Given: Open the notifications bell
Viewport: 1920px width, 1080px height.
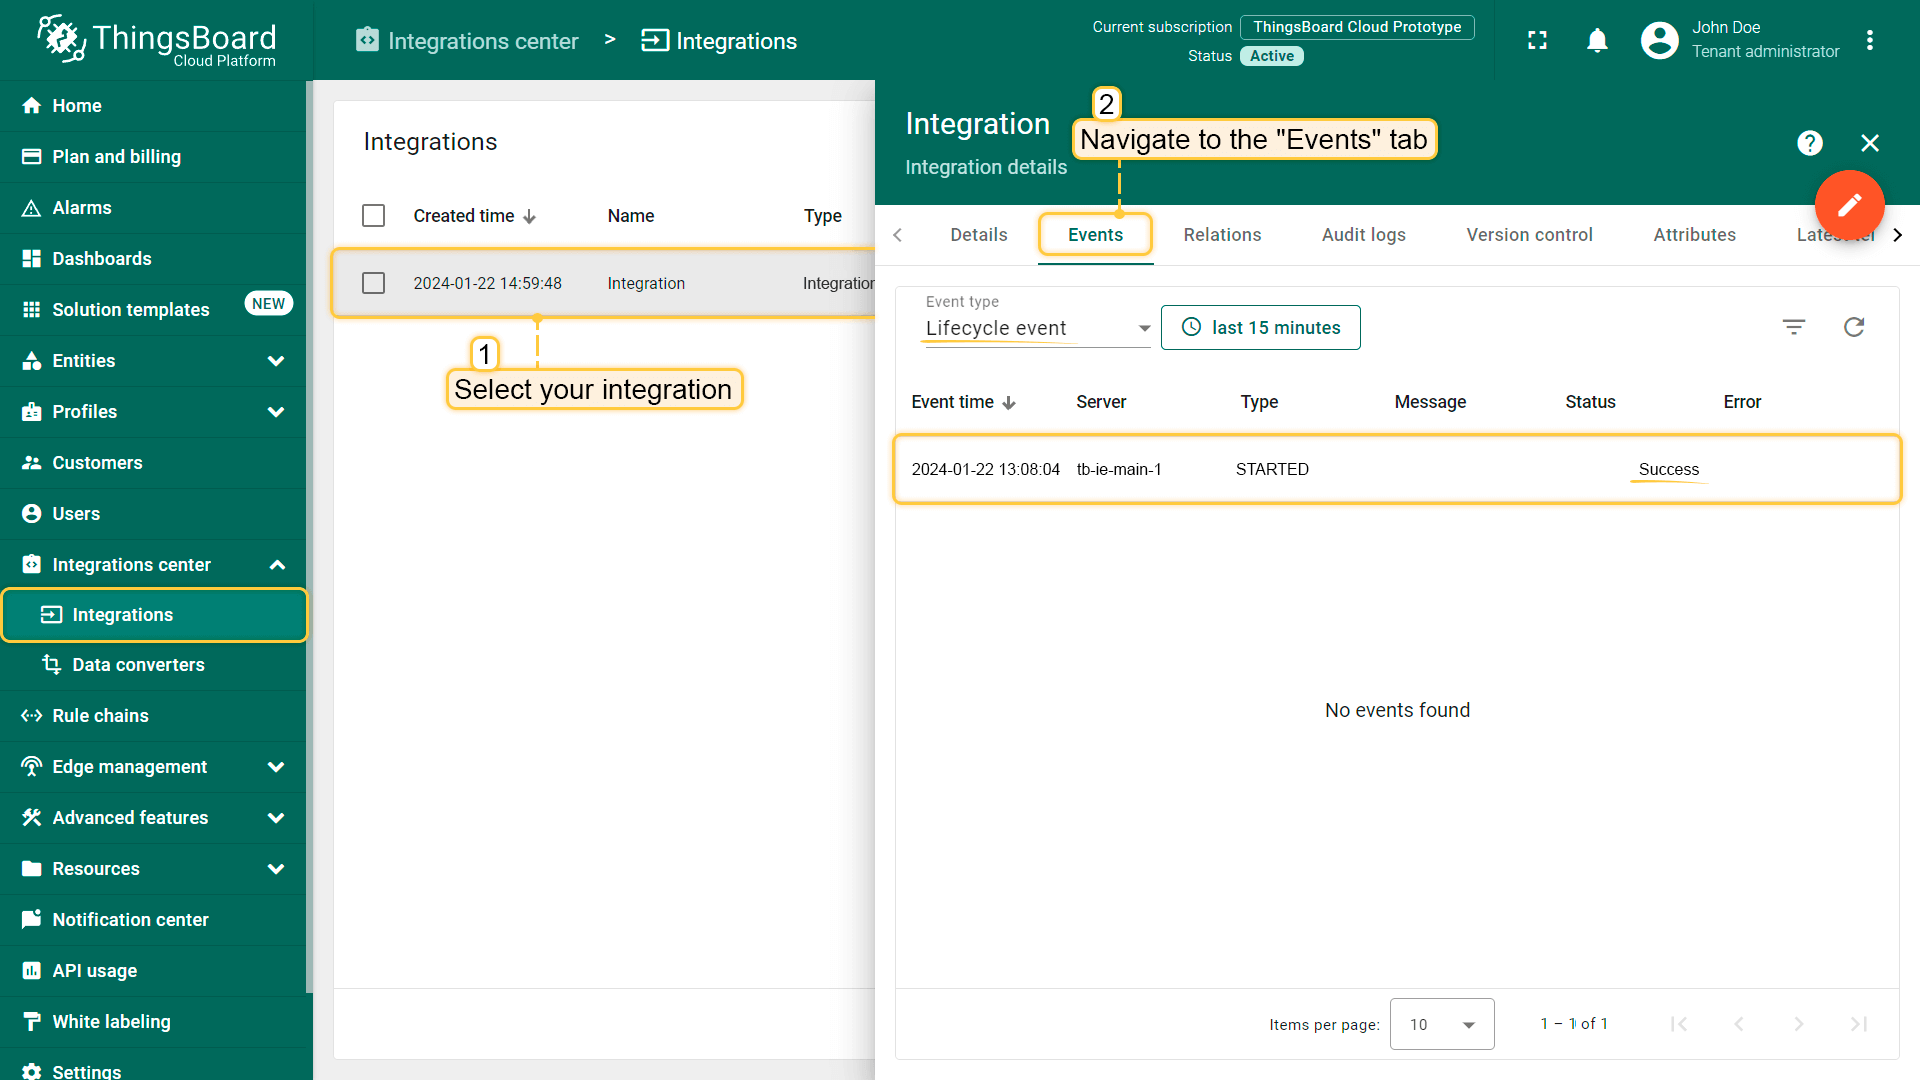Looking at the screenshot, I should click(x=1597, y=40).
